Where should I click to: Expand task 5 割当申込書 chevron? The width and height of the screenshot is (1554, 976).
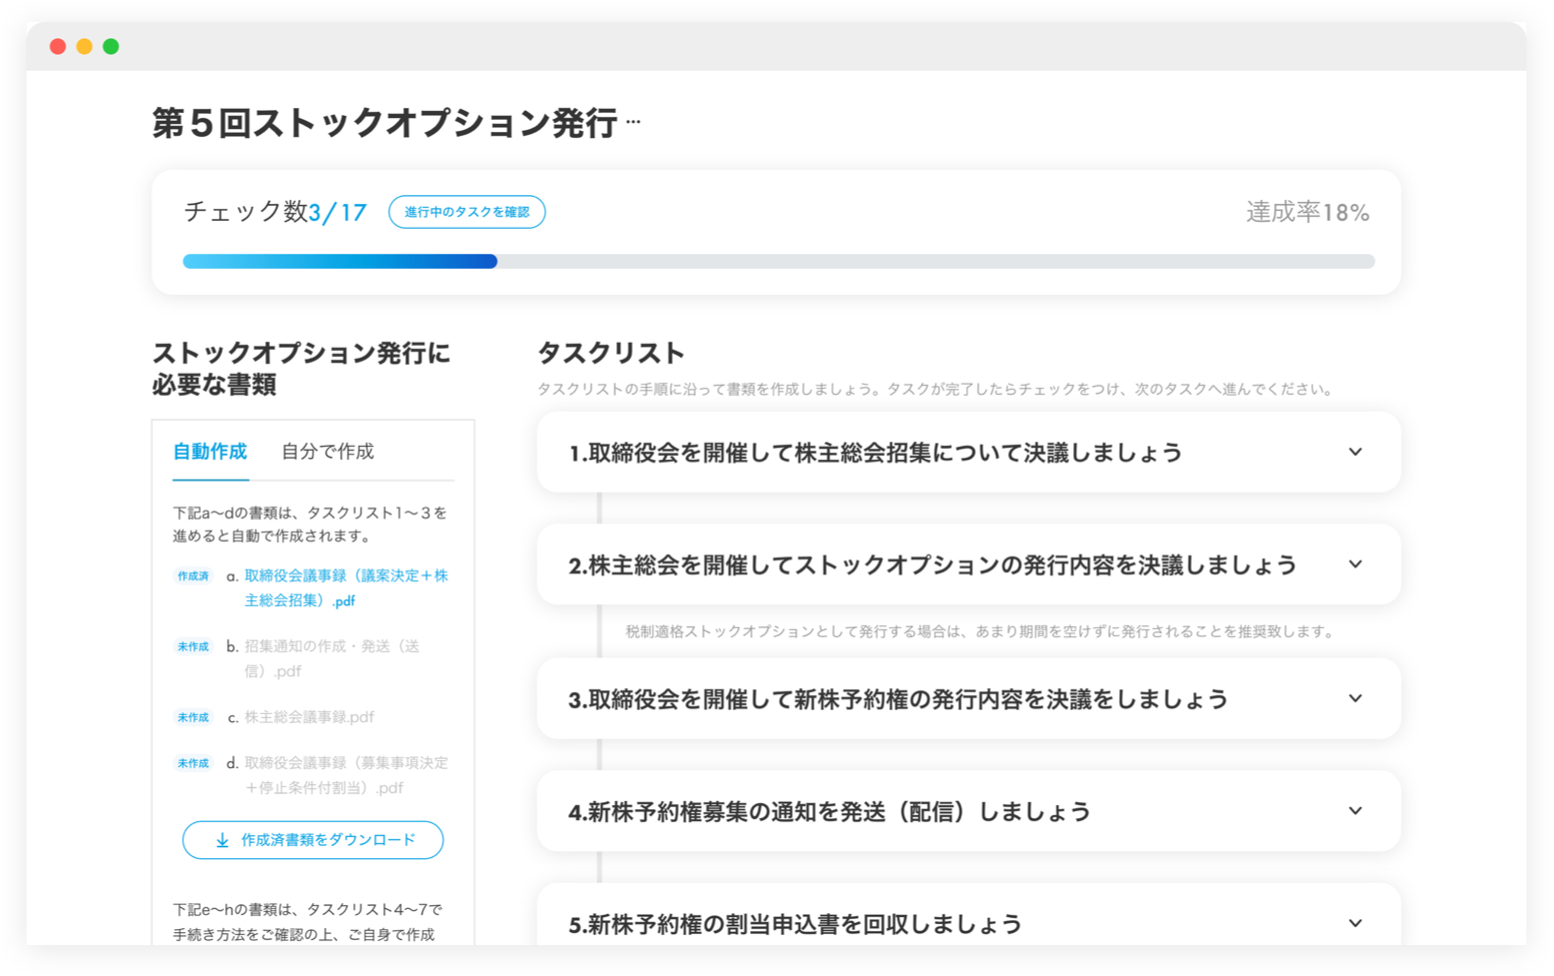pyautogui.click(x=1355, y=923)
